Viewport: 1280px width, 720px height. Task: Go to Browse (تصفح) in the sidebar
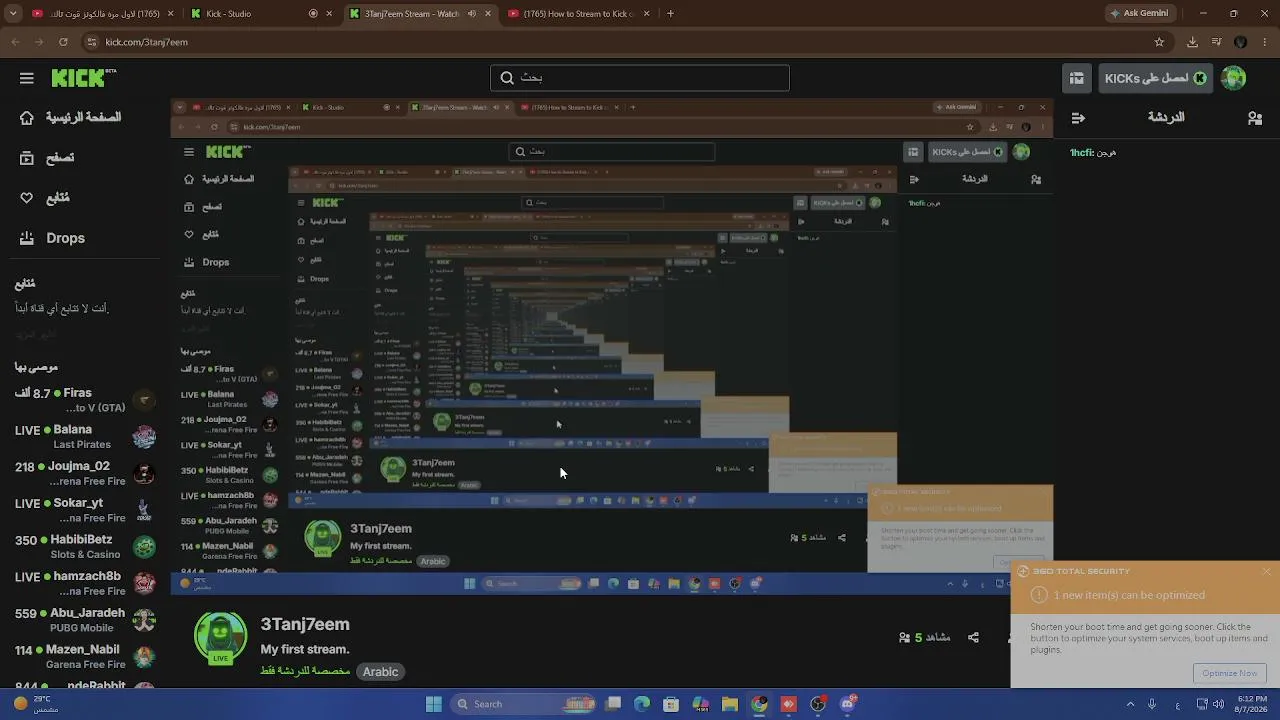tap(47, 158)
